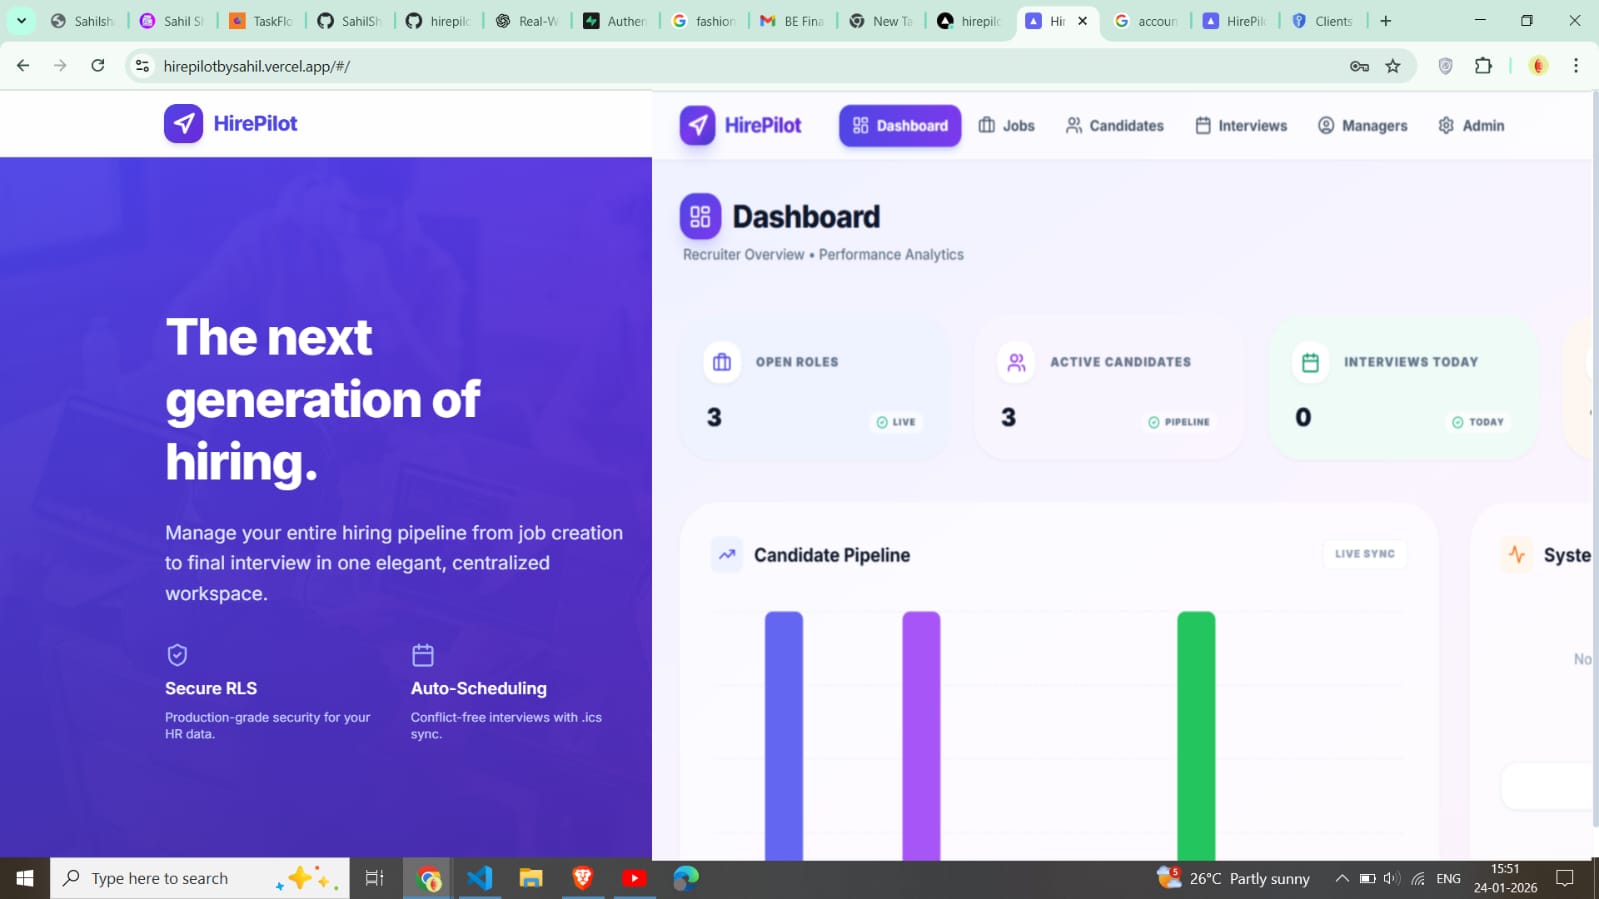This screenshot has width=1599, height=899.
Task: Open the browser Extensions puzzle icon
Action: coord(1483,66)
